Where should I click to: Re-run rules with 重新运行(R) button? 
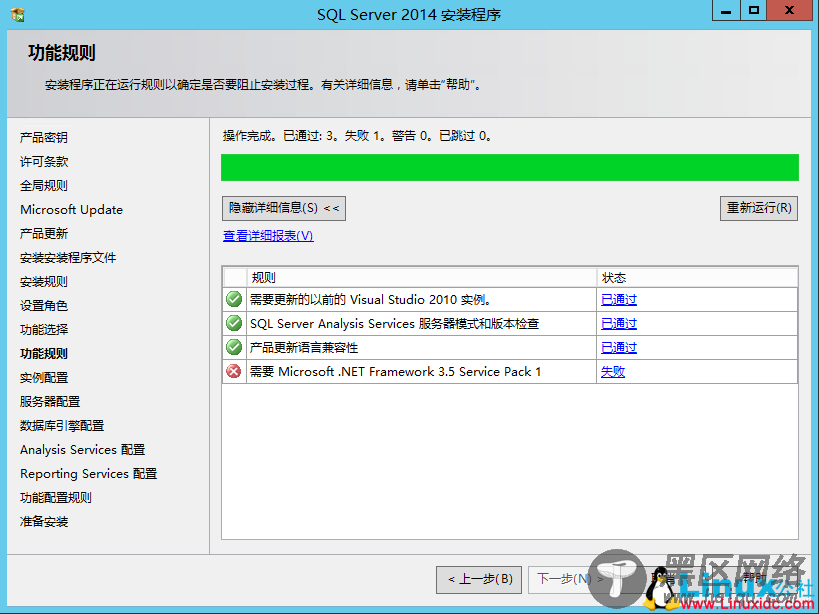[x=758, y=208]
